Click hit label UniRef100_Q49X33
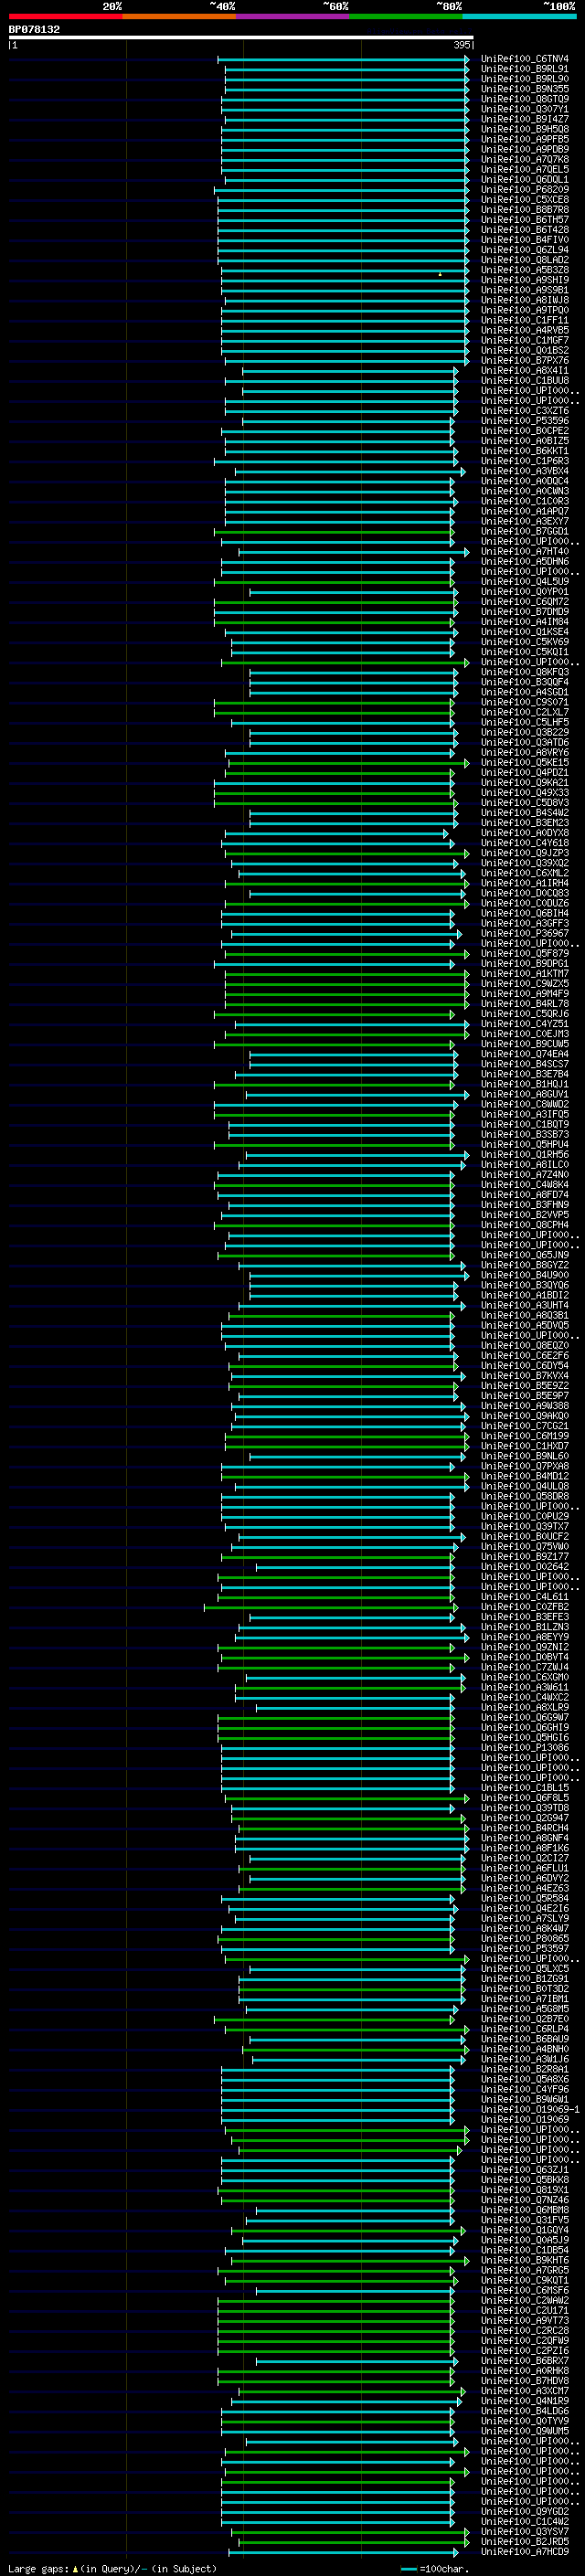 pyautogui.click(x=525, y=793)
